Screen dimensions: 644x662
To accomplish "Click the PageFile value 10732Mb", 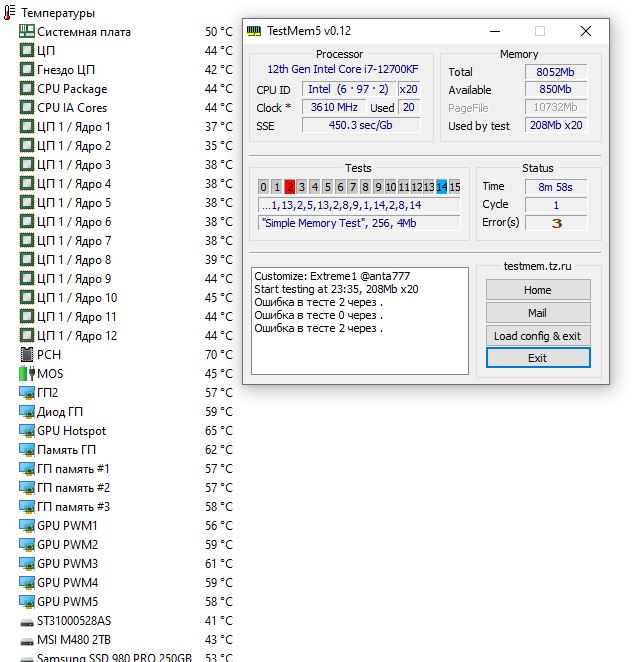I will coord(556,107).
